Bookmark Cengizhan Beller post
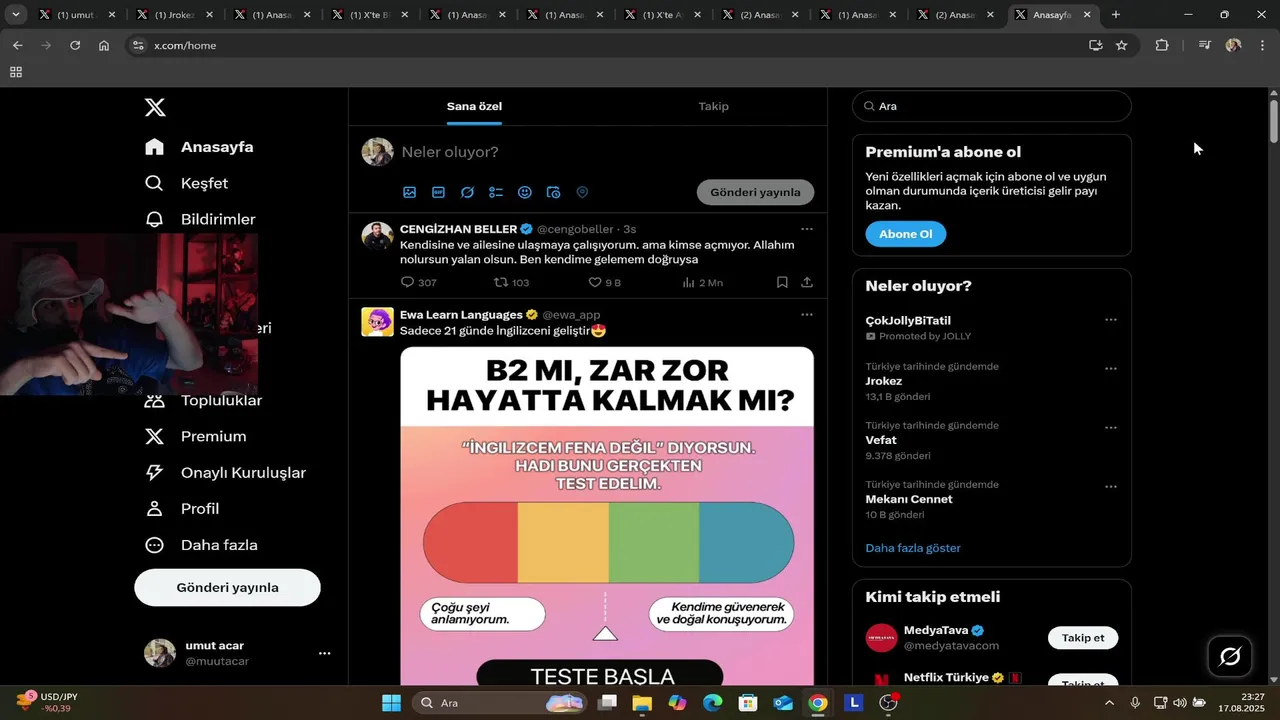The height and width of the screenshot is (720, 1280). 783,283
